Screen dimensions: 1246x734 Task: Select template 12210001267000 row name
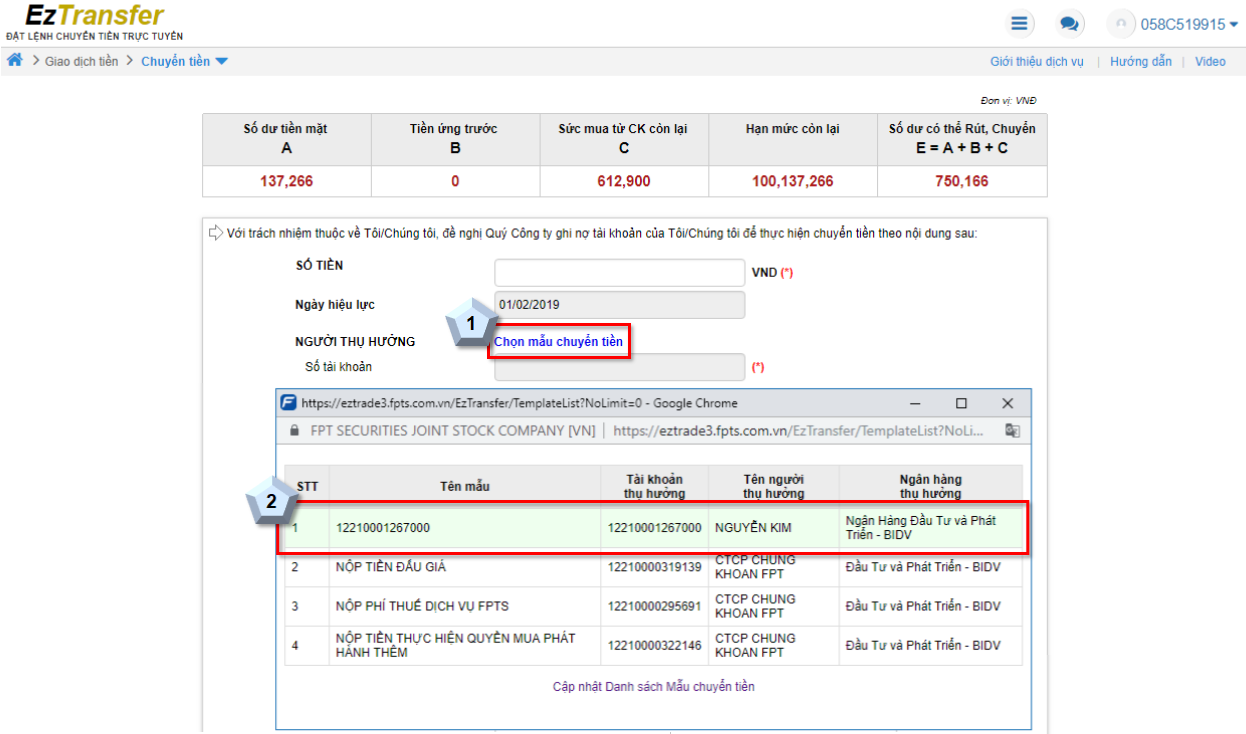point(383,527)
